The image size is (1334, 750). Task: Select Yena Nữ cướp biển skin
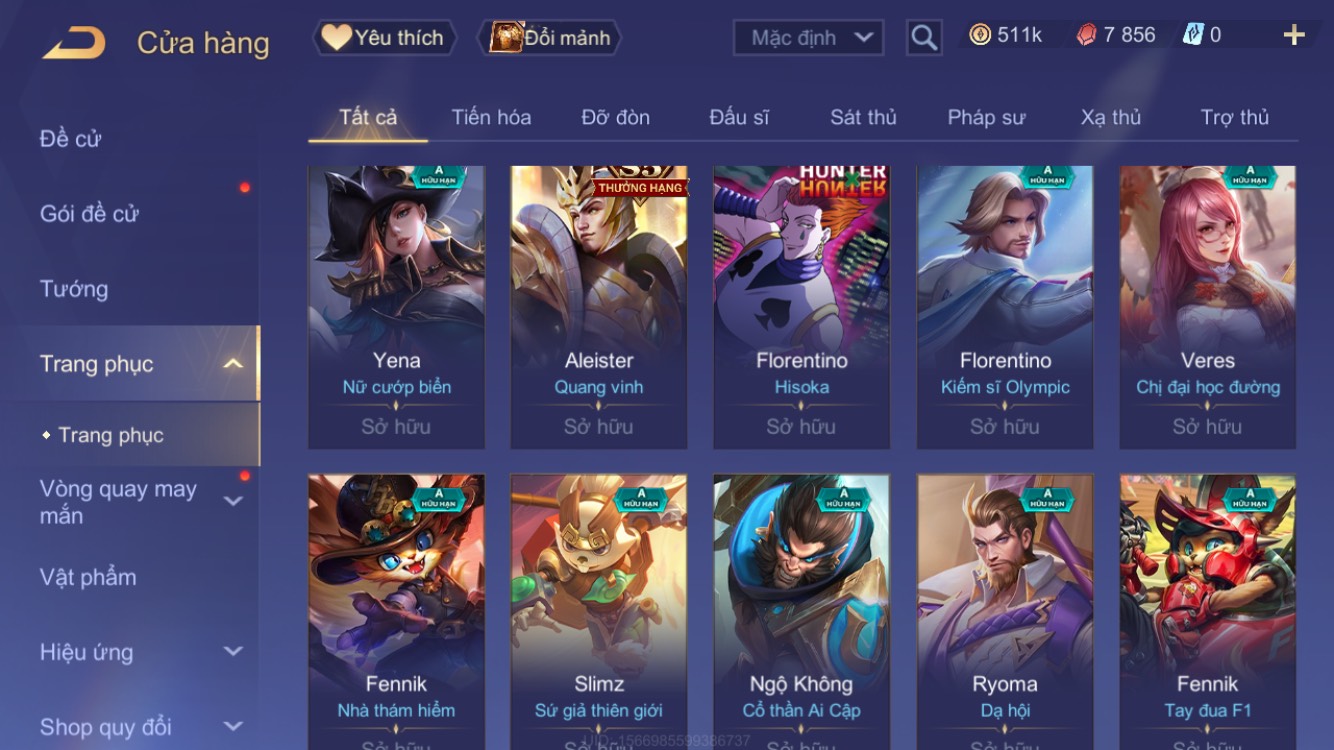396,307
